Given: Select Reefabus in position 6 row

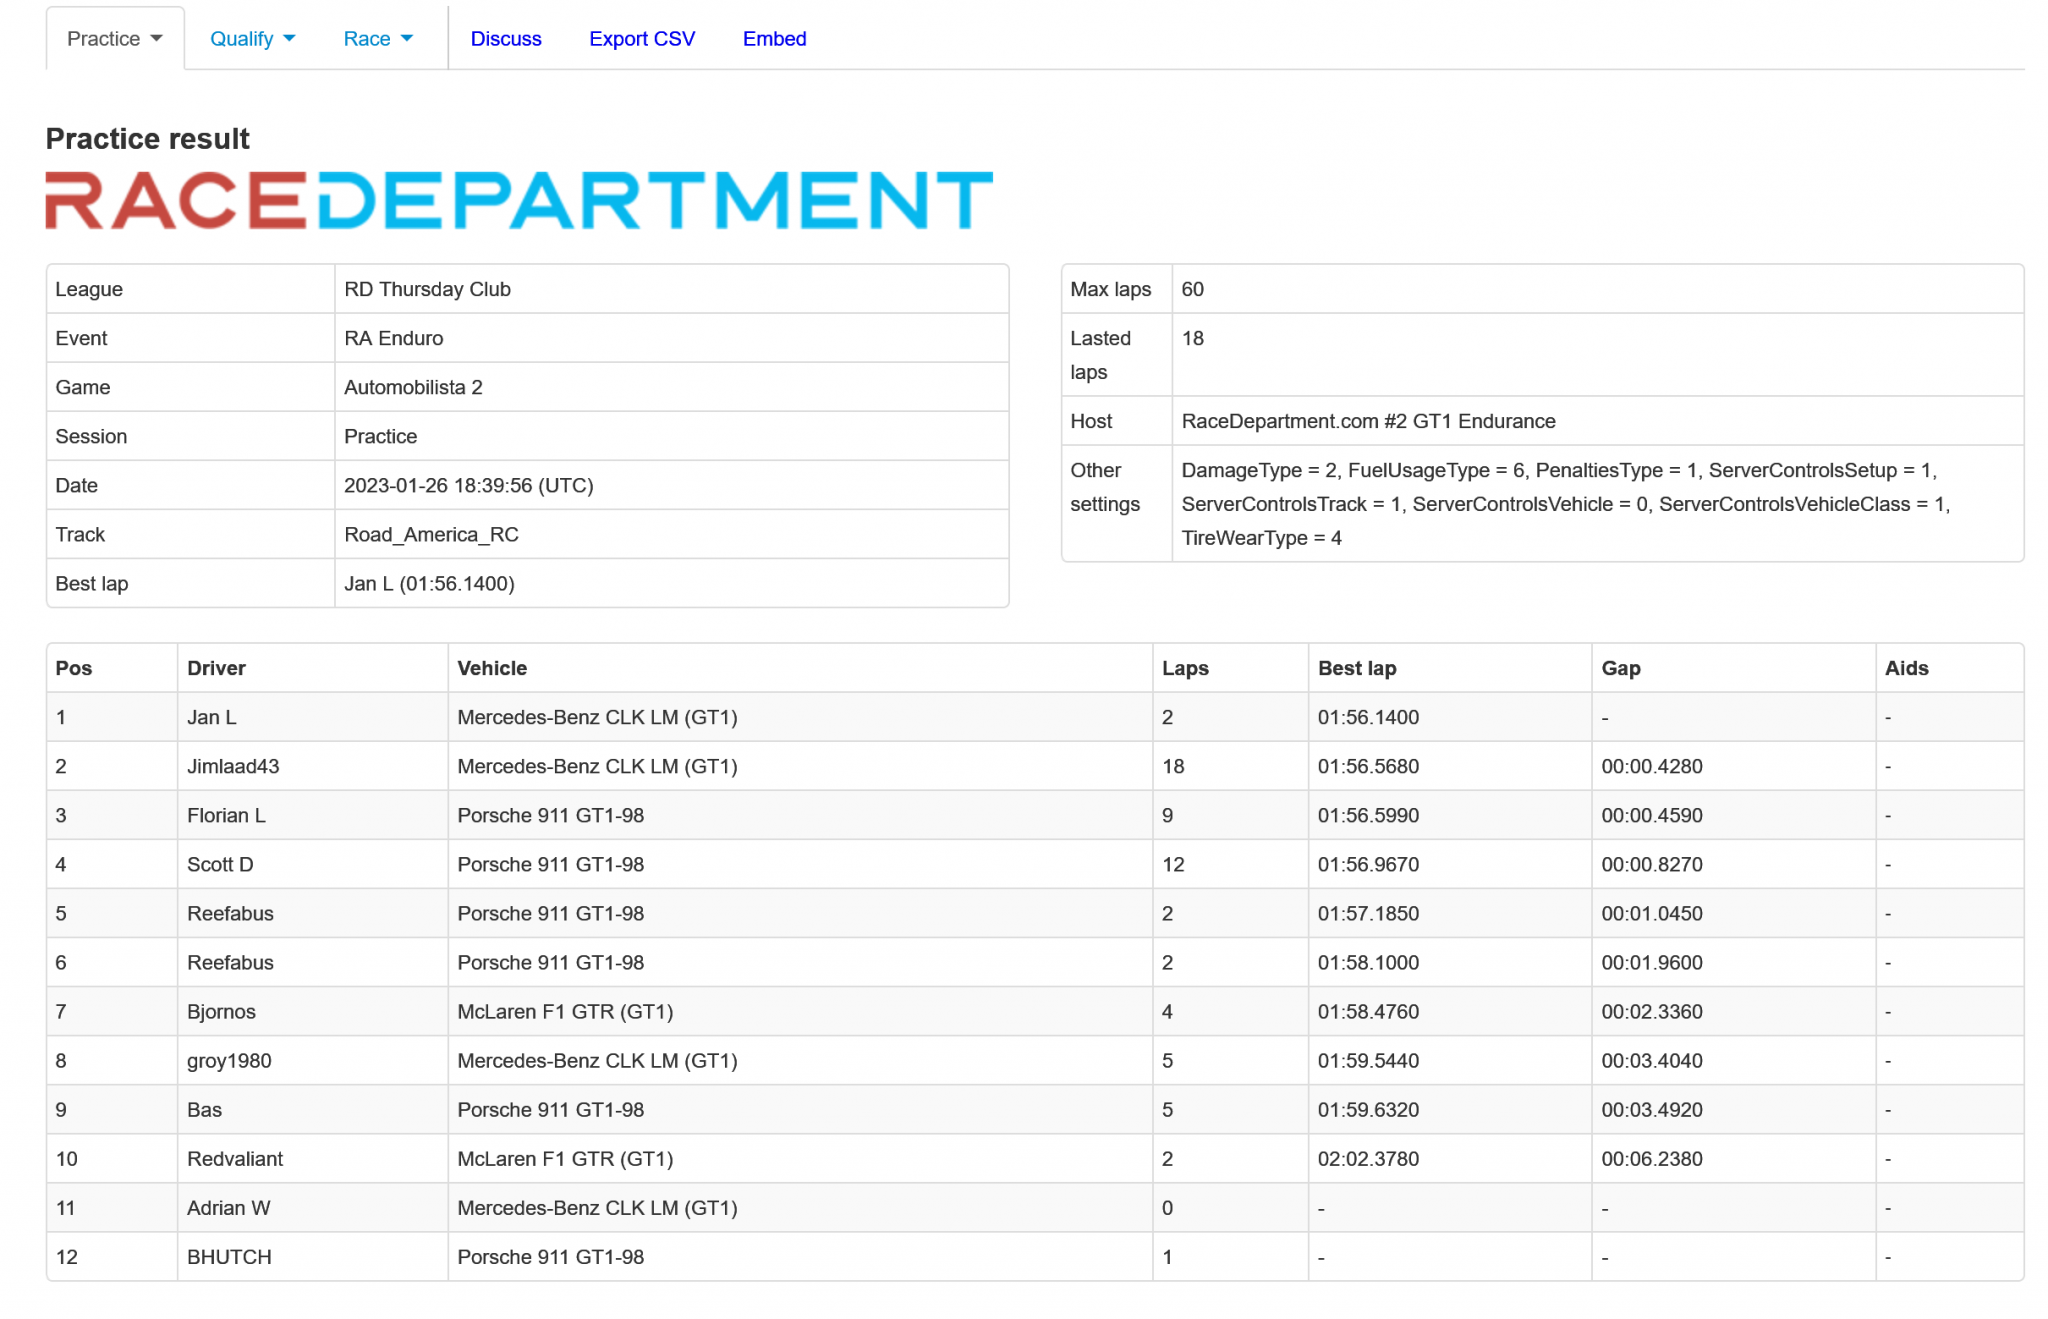Looking at the screenshot, I should (230, 962).
